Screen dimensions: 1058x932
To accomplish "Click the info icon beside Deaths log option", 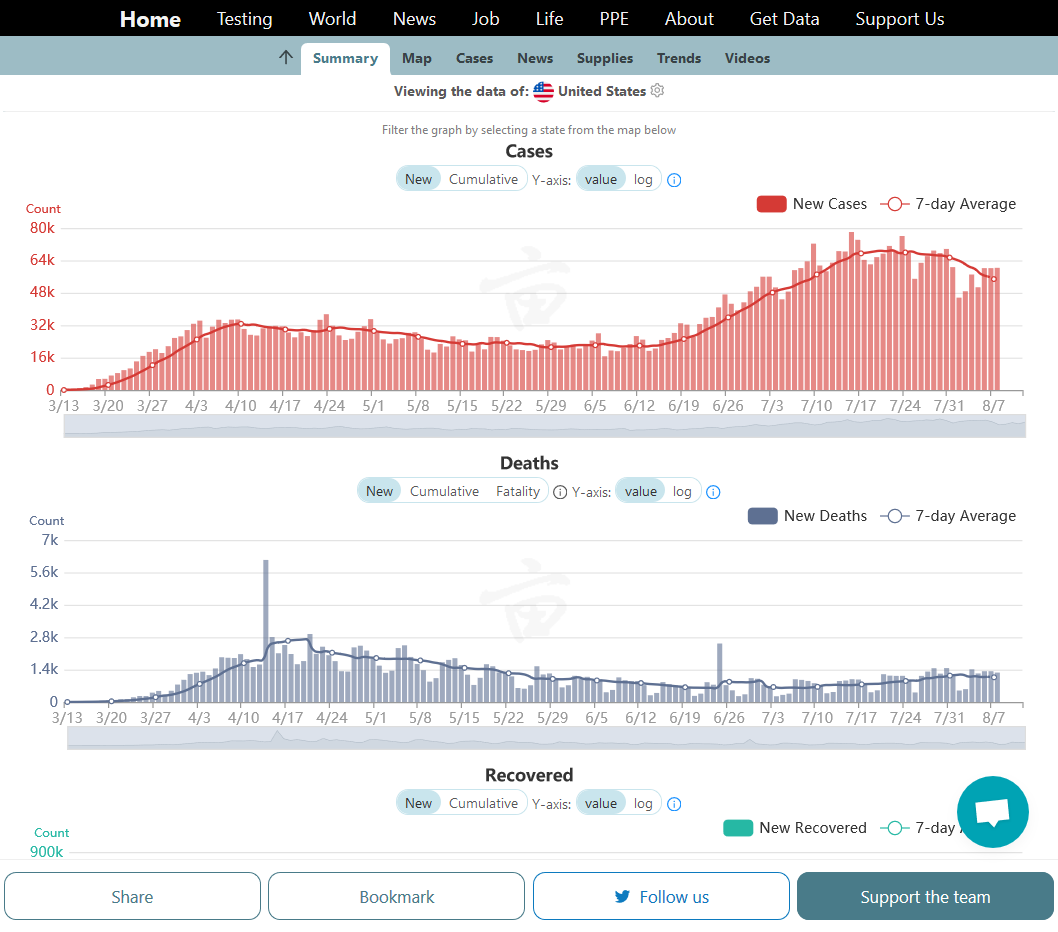I will pos(713,492).
